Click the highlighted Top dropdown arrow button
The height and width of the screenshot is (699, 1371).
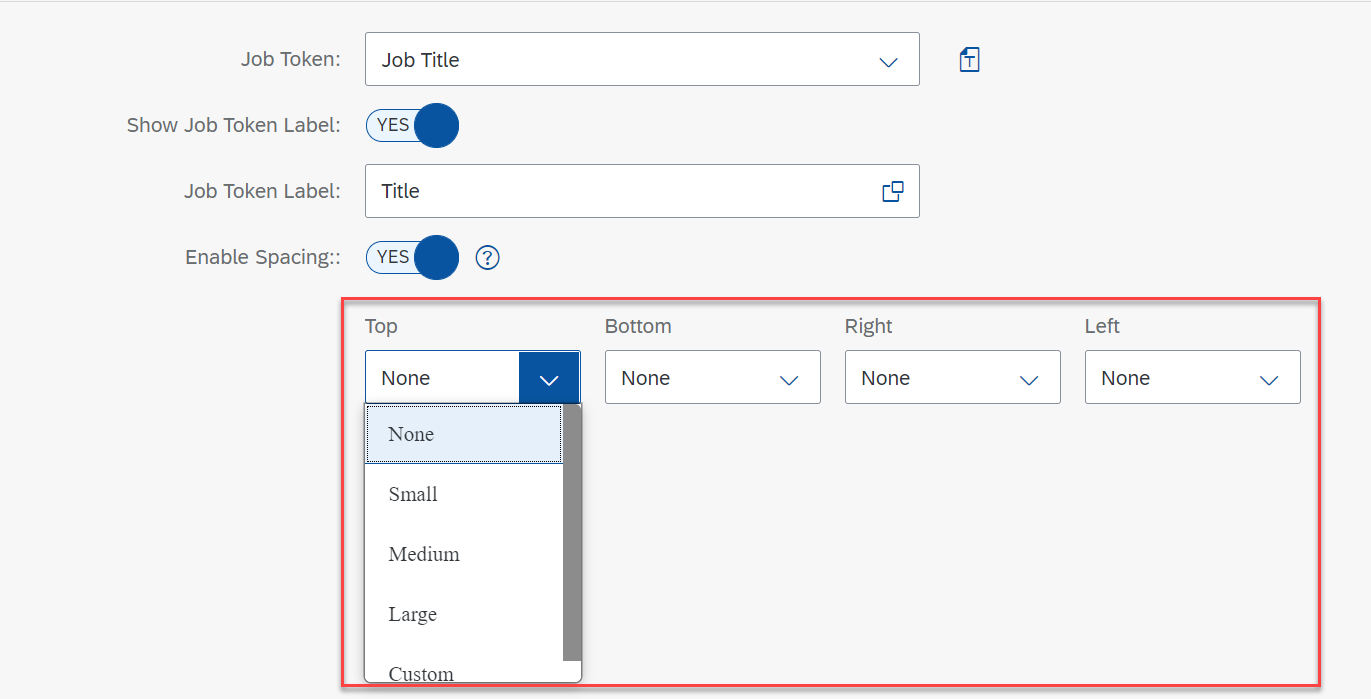click(x=549, y=378)
